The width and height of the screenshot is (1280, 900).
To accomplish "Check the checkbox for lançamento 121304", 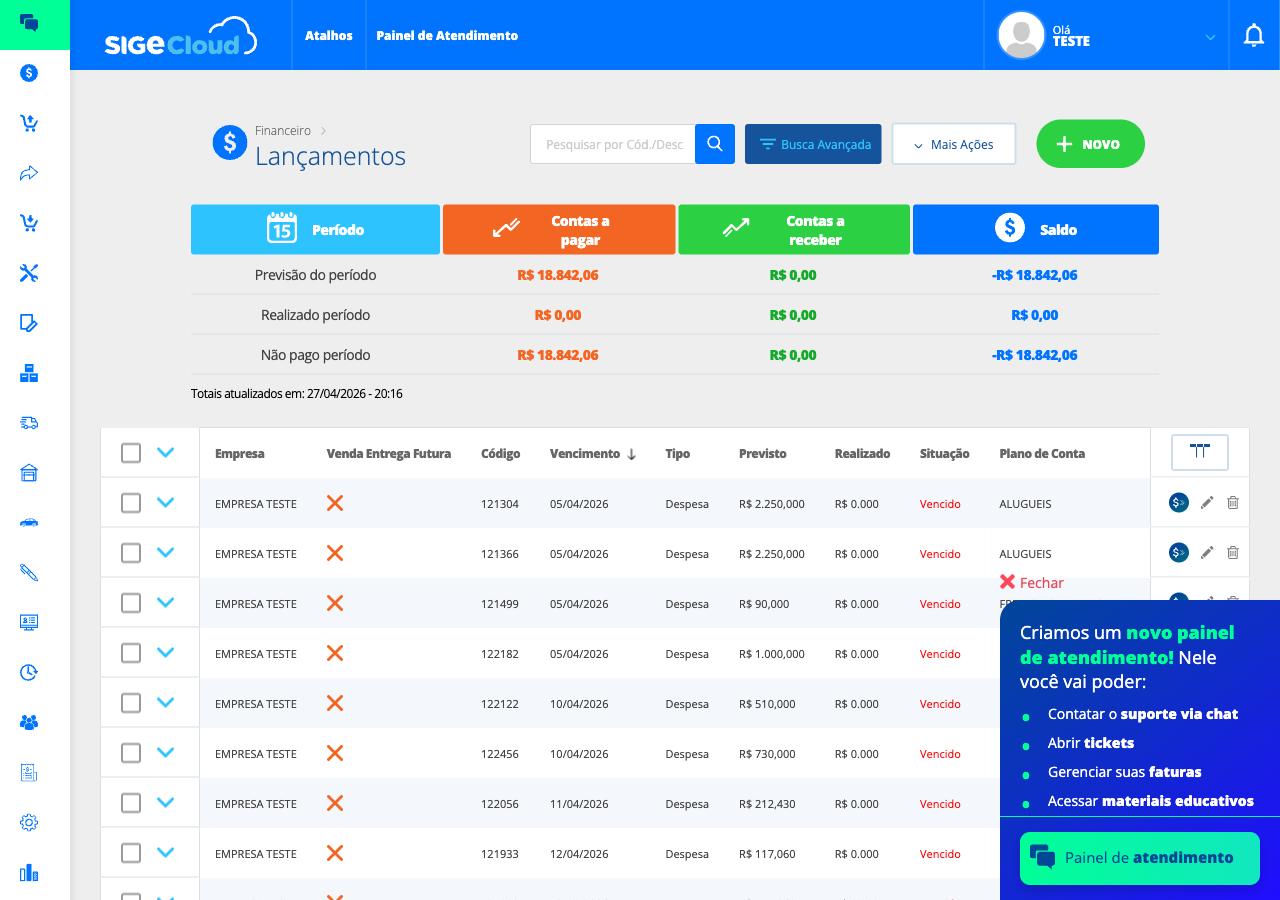I will 130,502.
